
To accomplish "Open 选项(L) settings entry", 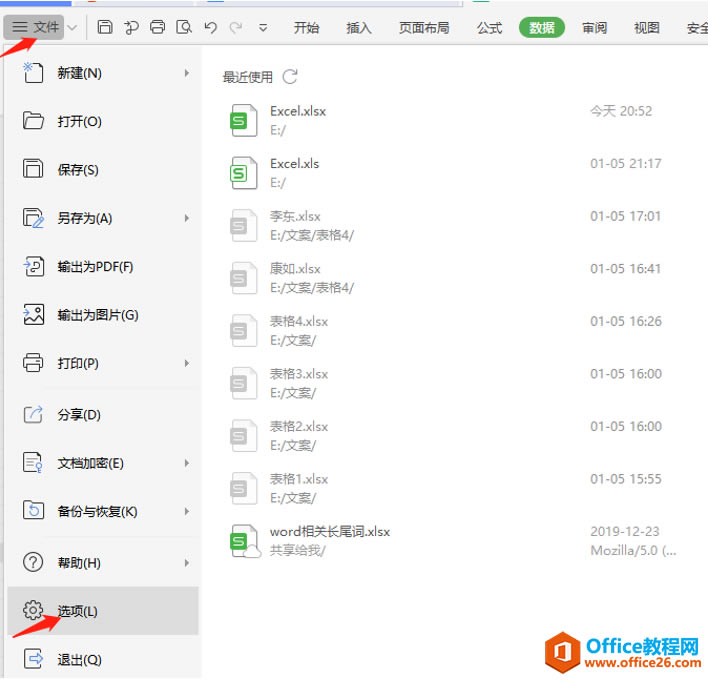I will [103, 611].
